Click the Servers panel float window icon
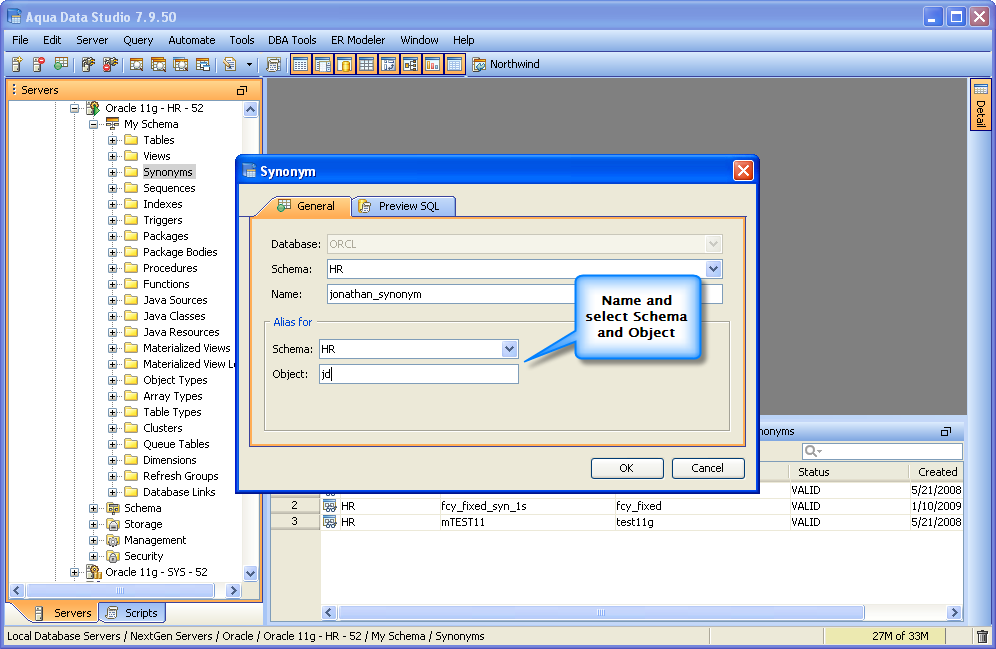The width and height of the screenshot is (996, 649). (242, 90)
